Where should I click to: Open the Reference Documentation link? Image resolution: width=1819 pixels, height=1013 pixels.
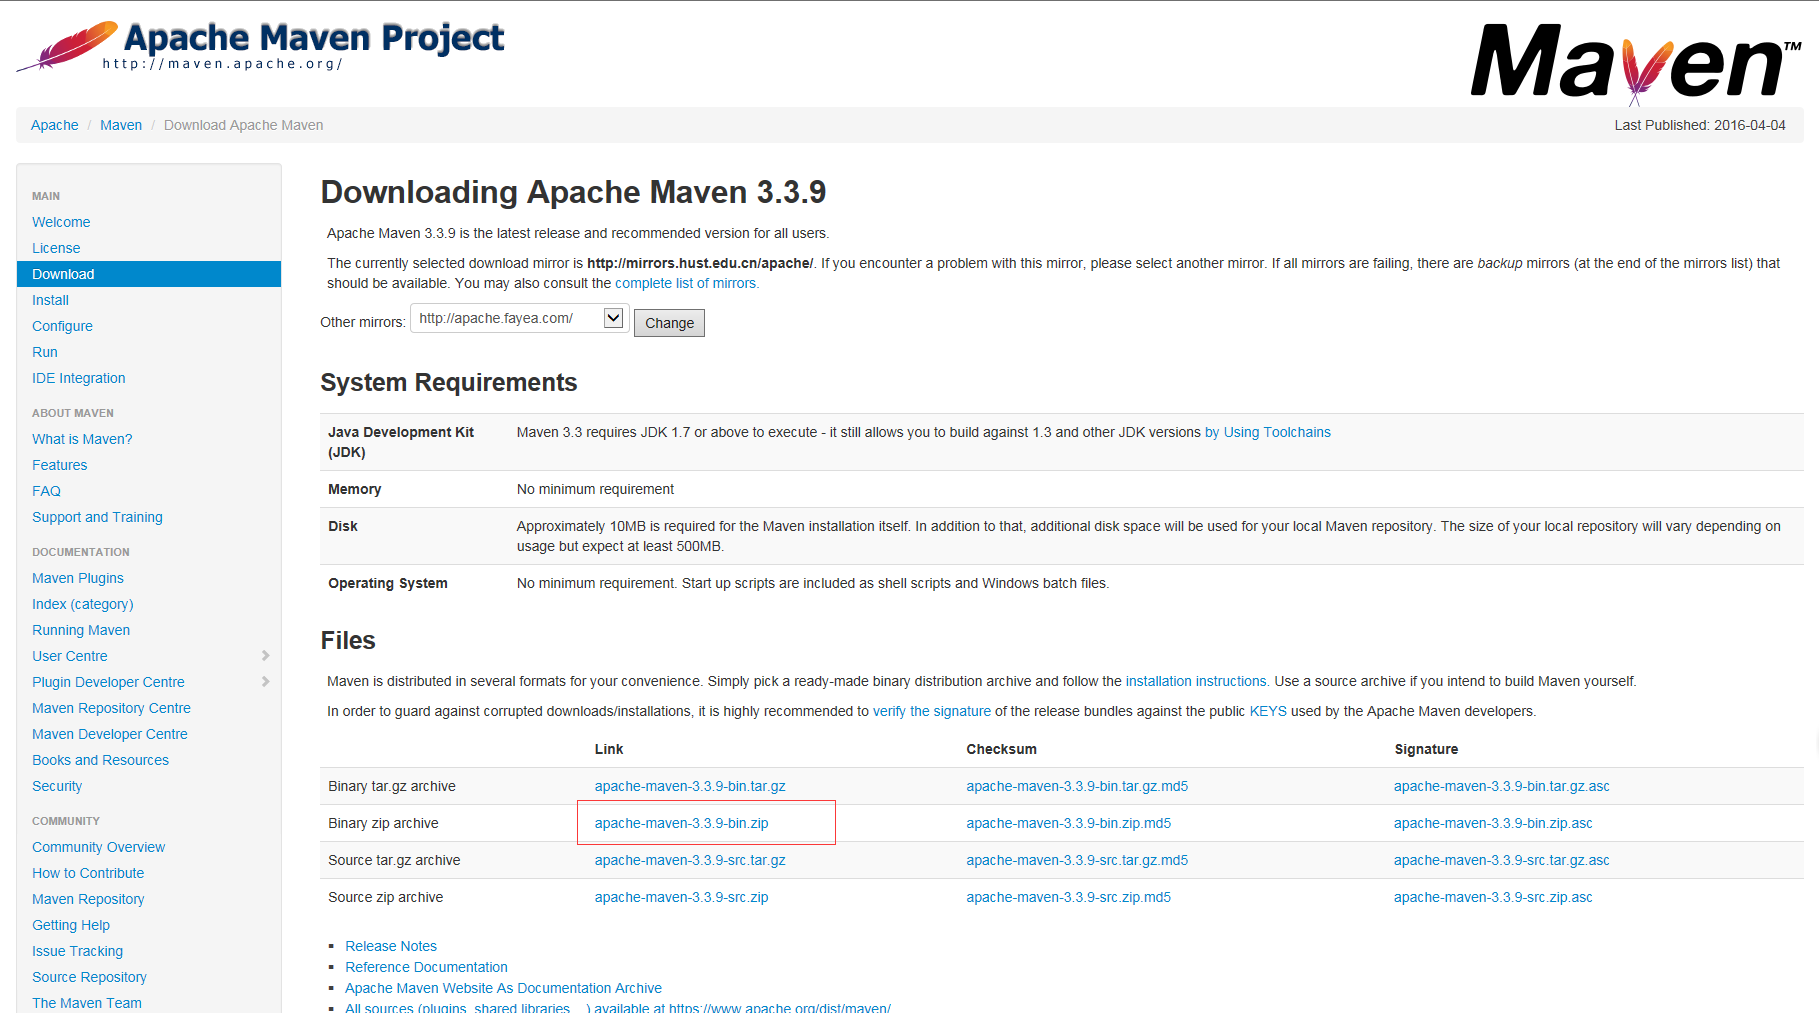click(426, 967)
